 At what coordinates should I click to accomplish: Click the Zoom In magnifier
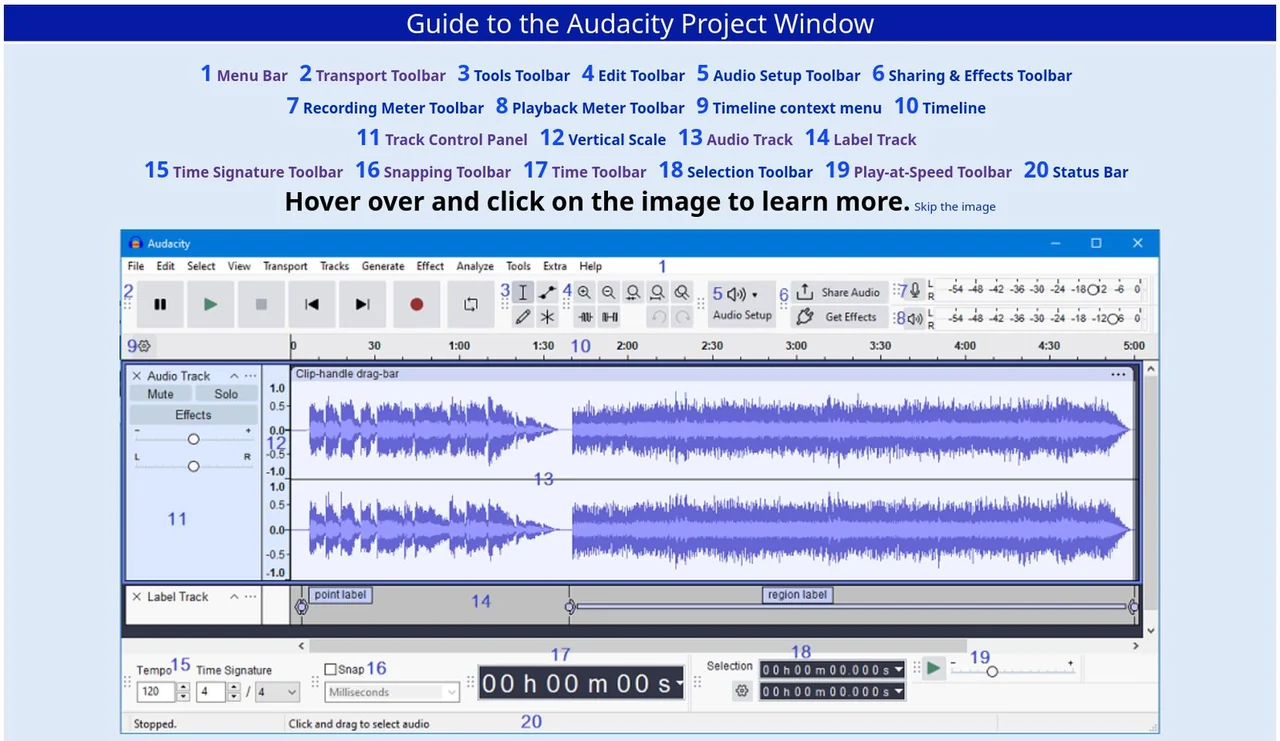click(584, 293)
